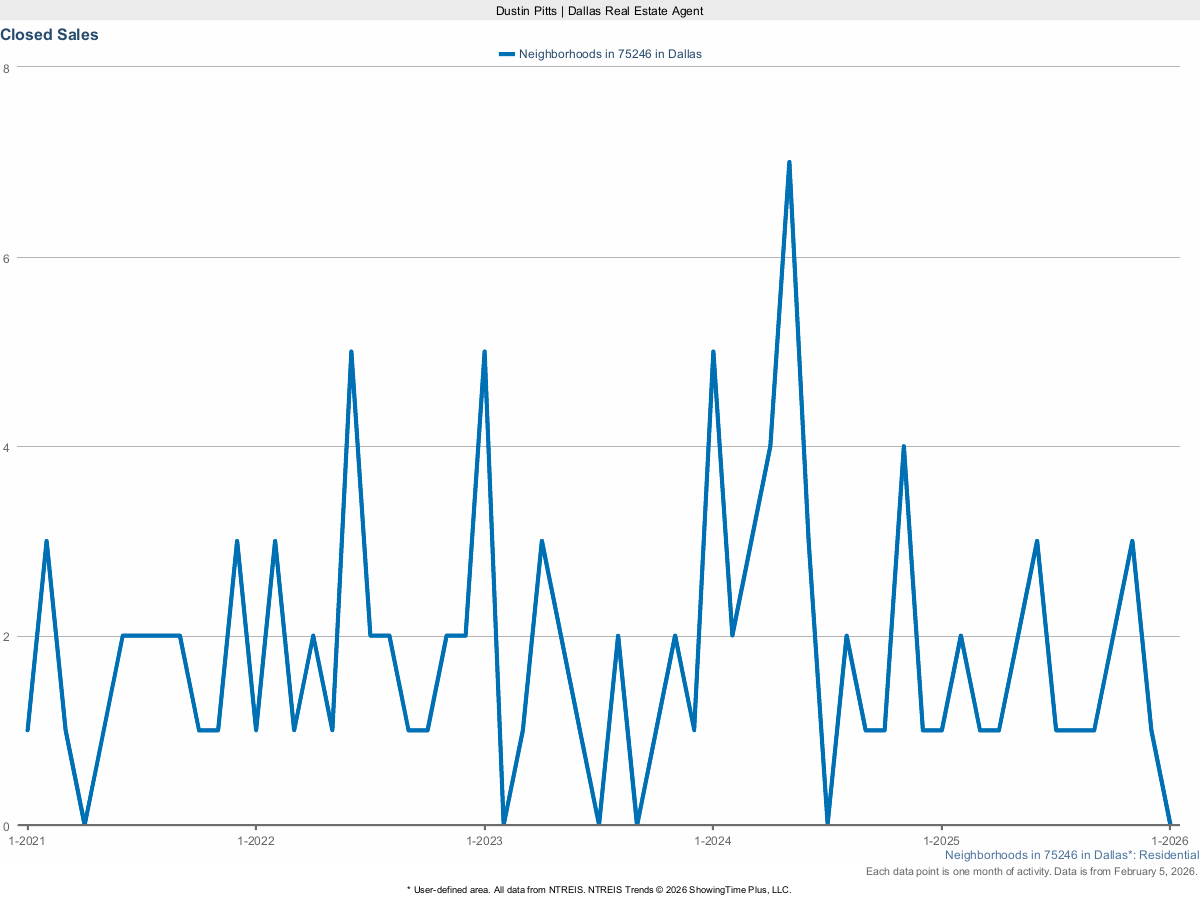Click the NTREIS Trends copyright footer text

coord(600,889)
